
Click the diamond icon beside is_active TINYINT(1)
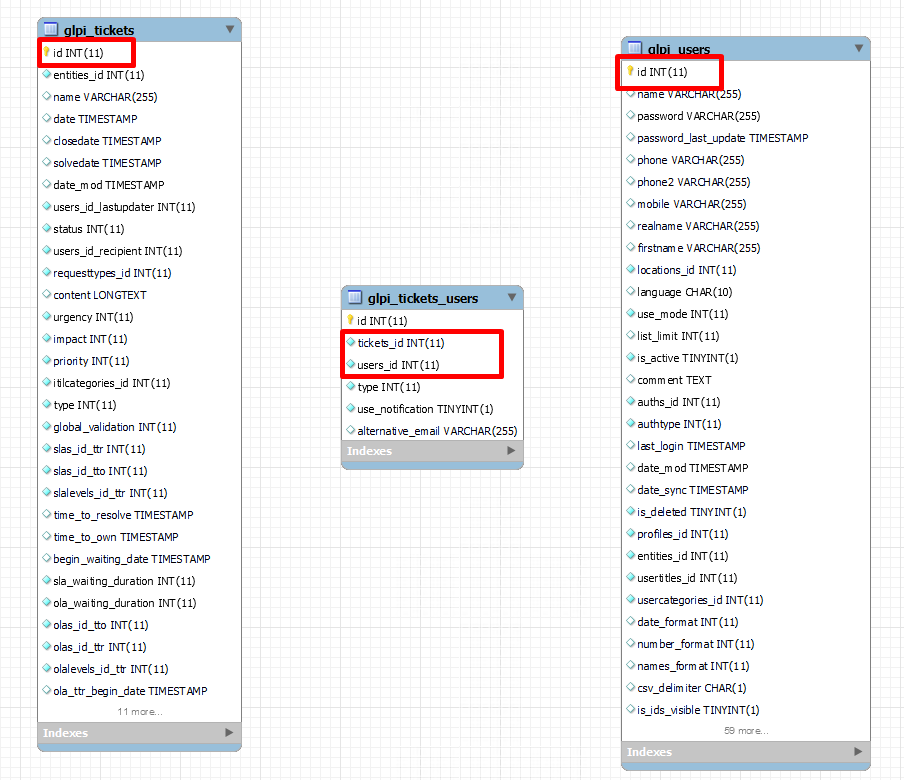coord(631,357)
